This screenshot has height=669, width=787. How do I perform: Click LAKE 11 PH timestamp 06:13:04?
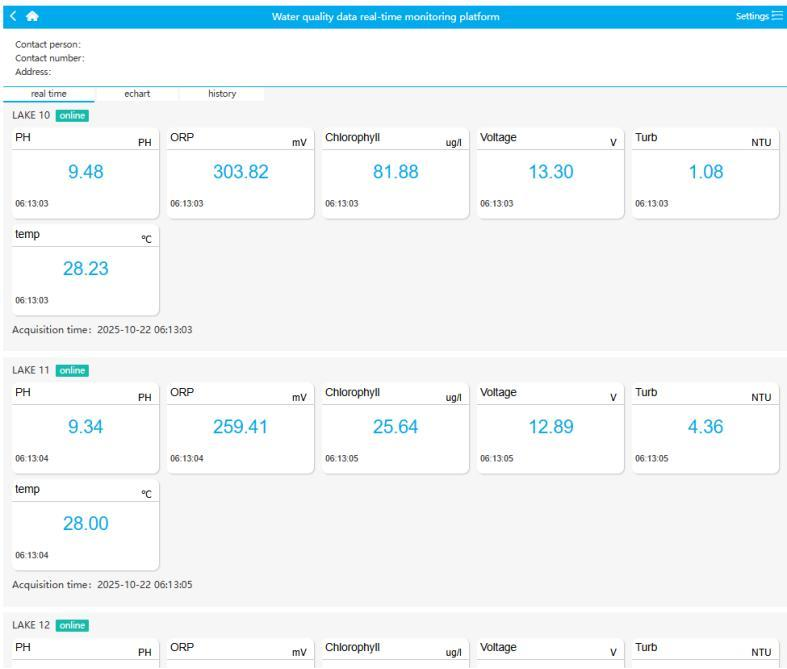pyautogui.click(x=32, y=458)
